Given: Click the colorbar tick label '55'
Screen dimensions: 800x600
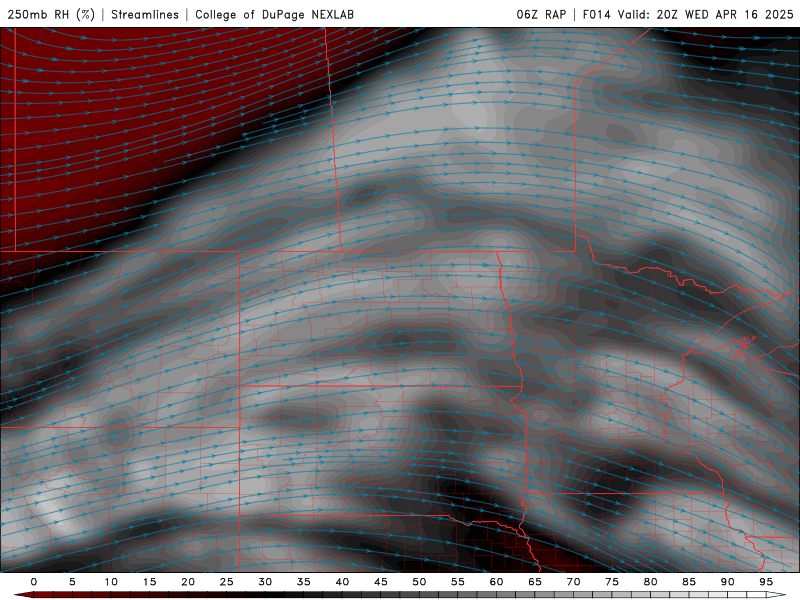Looking at the screenshot, I should (458, 582).
